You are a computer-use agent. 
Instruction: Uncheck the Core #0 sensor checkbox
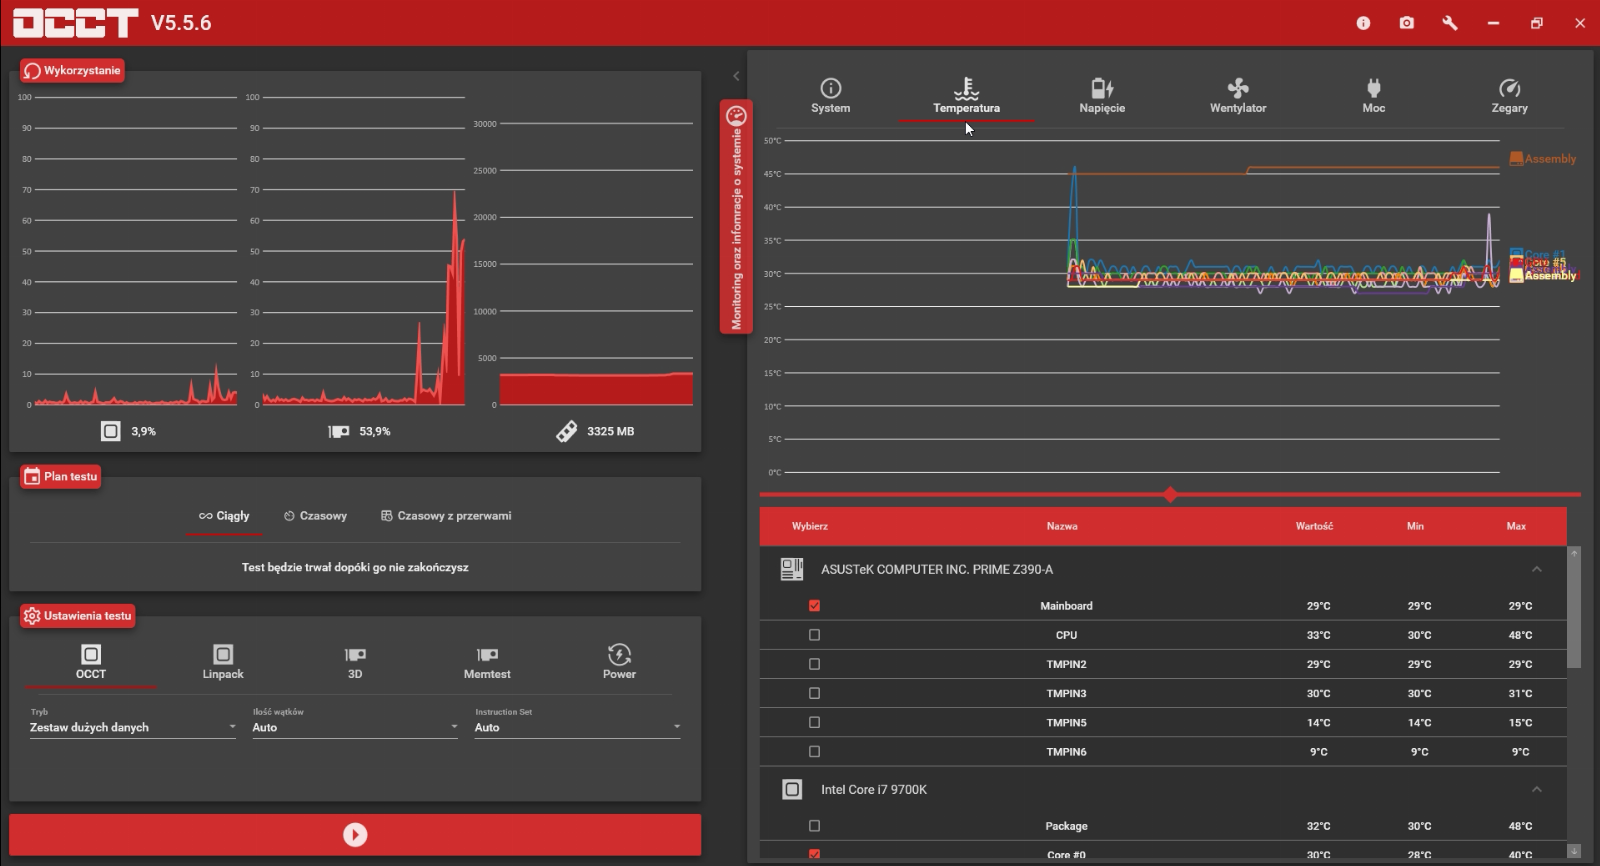(x=814, y=854)
